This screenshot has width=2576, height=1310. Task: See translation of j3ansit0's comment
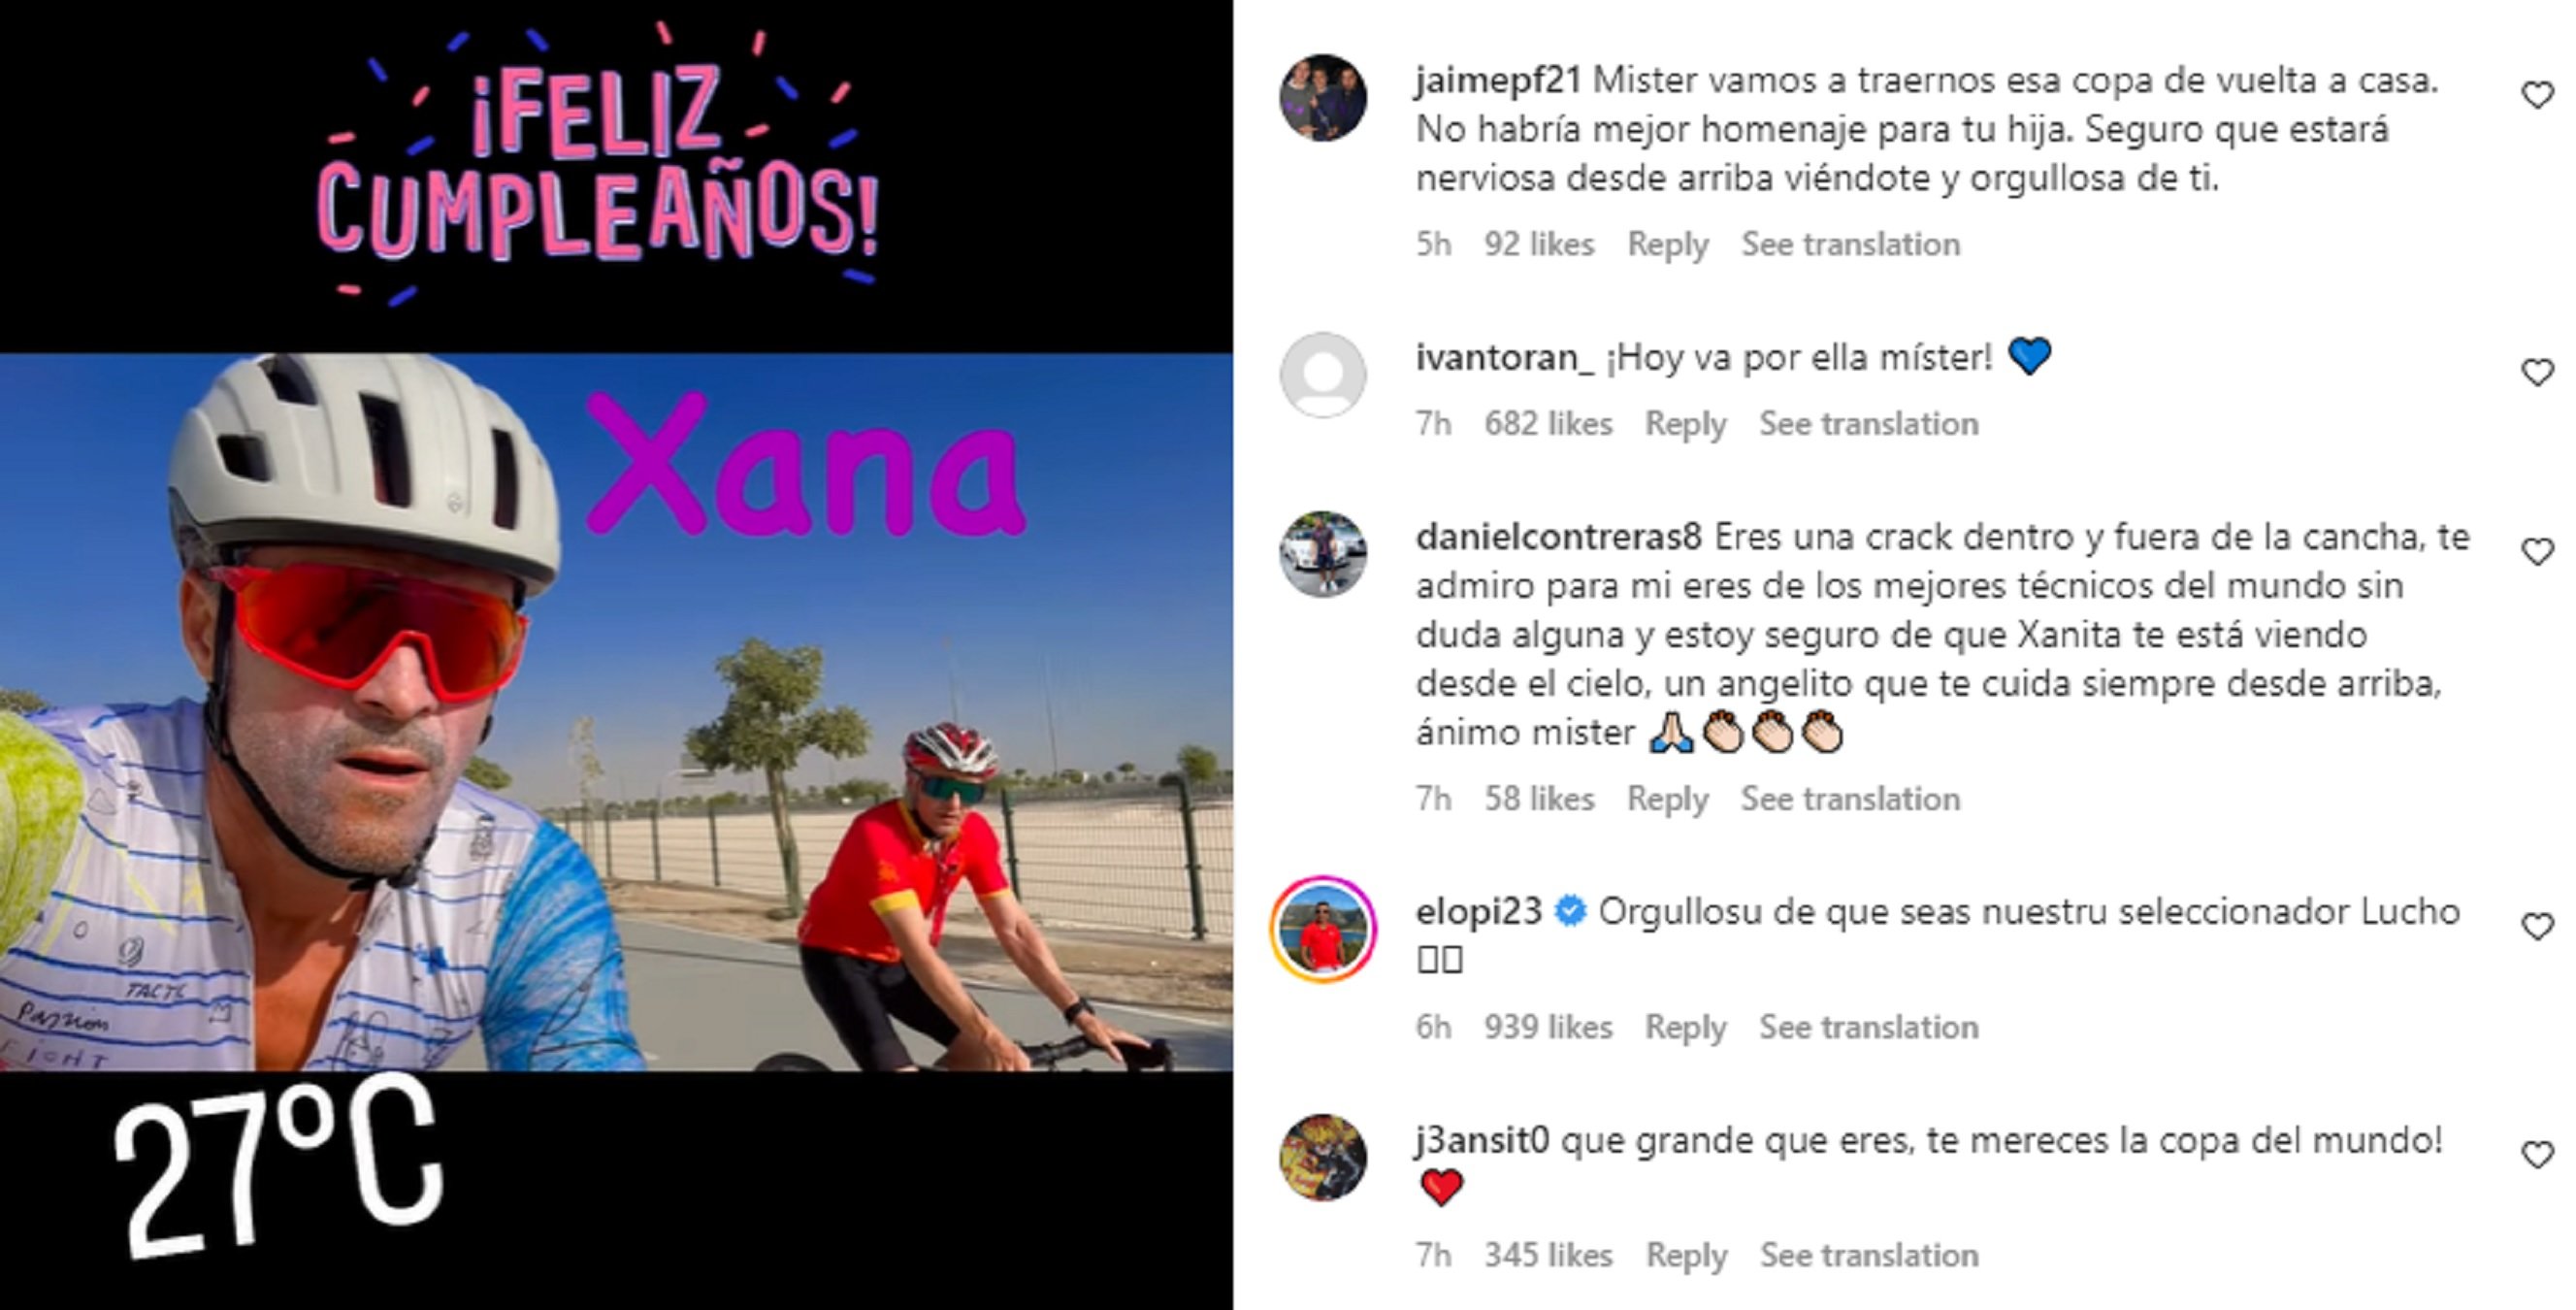1869,1255
